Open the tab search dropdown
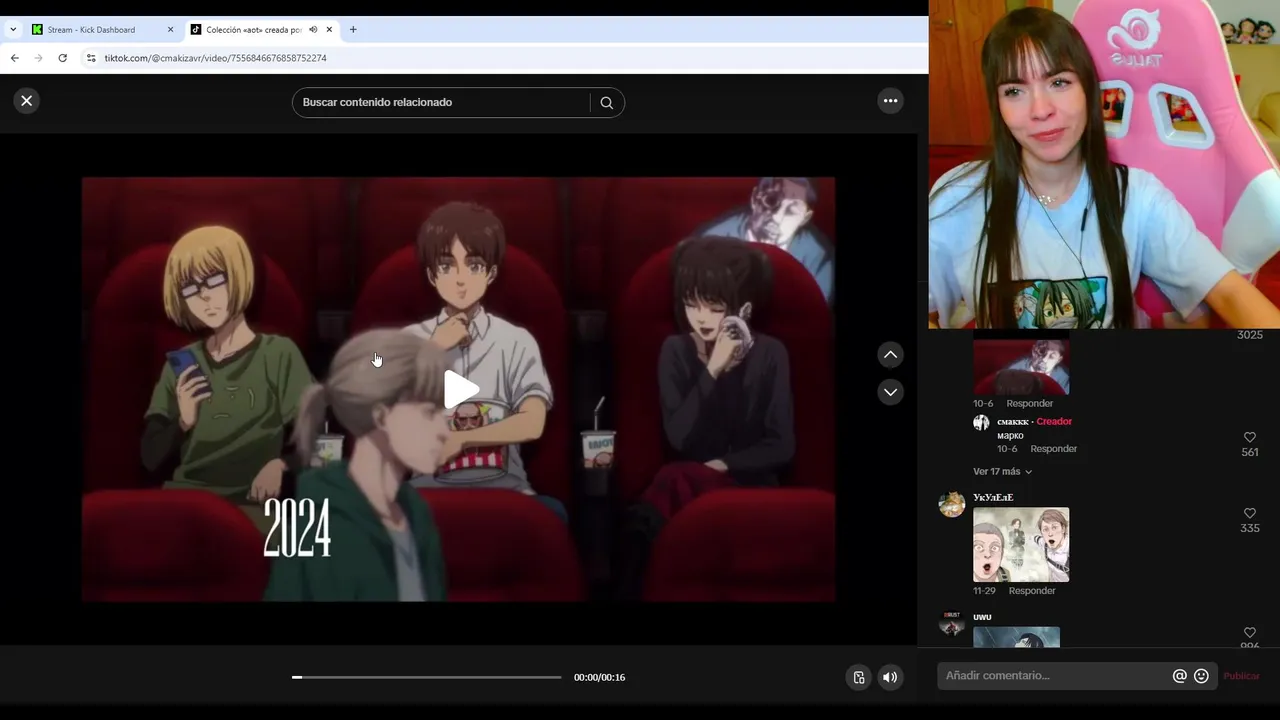This screenshot has height=720, width=1280. 13,30
